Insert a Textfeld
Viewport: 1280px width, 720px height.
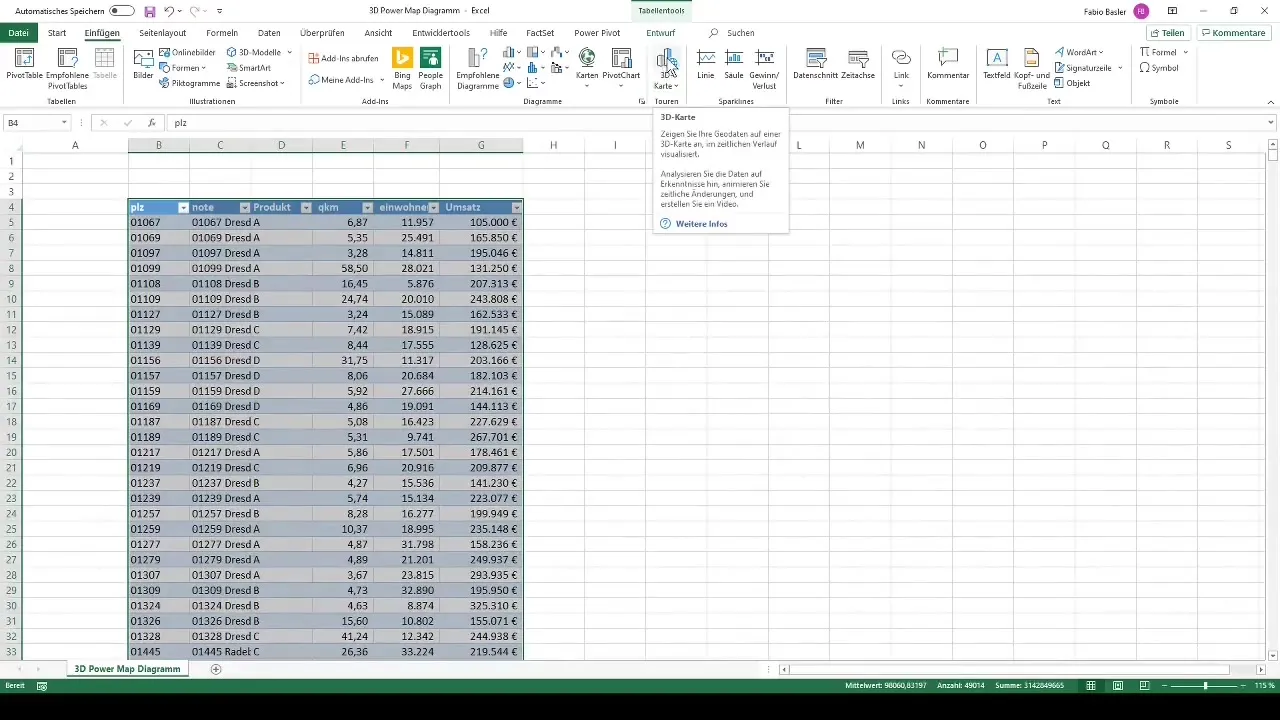[x=996, y=65]
